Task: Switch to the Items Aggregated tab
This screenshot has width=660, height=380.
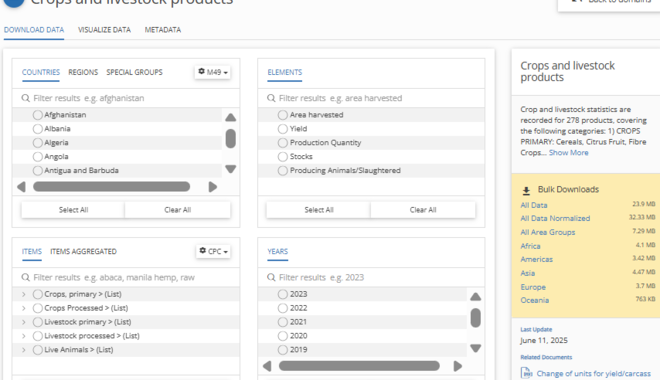Action: (83, 251)
